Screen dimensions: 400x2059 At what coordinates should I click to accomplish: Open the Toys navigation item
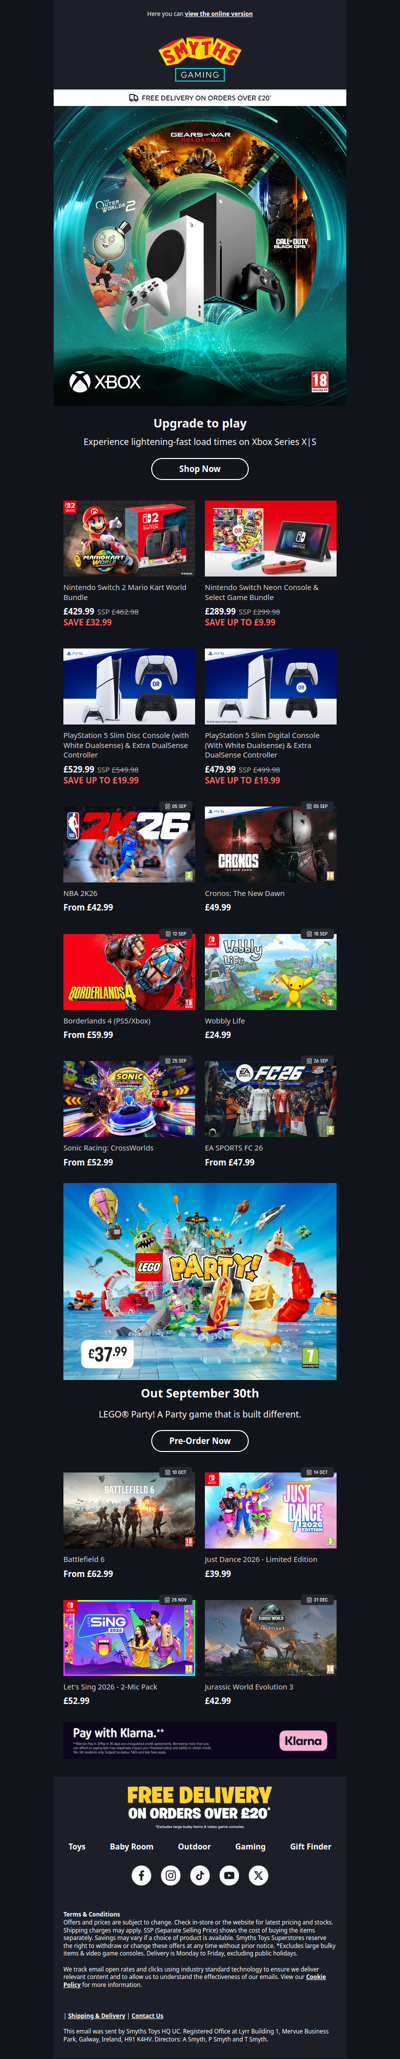point(77,1846)
